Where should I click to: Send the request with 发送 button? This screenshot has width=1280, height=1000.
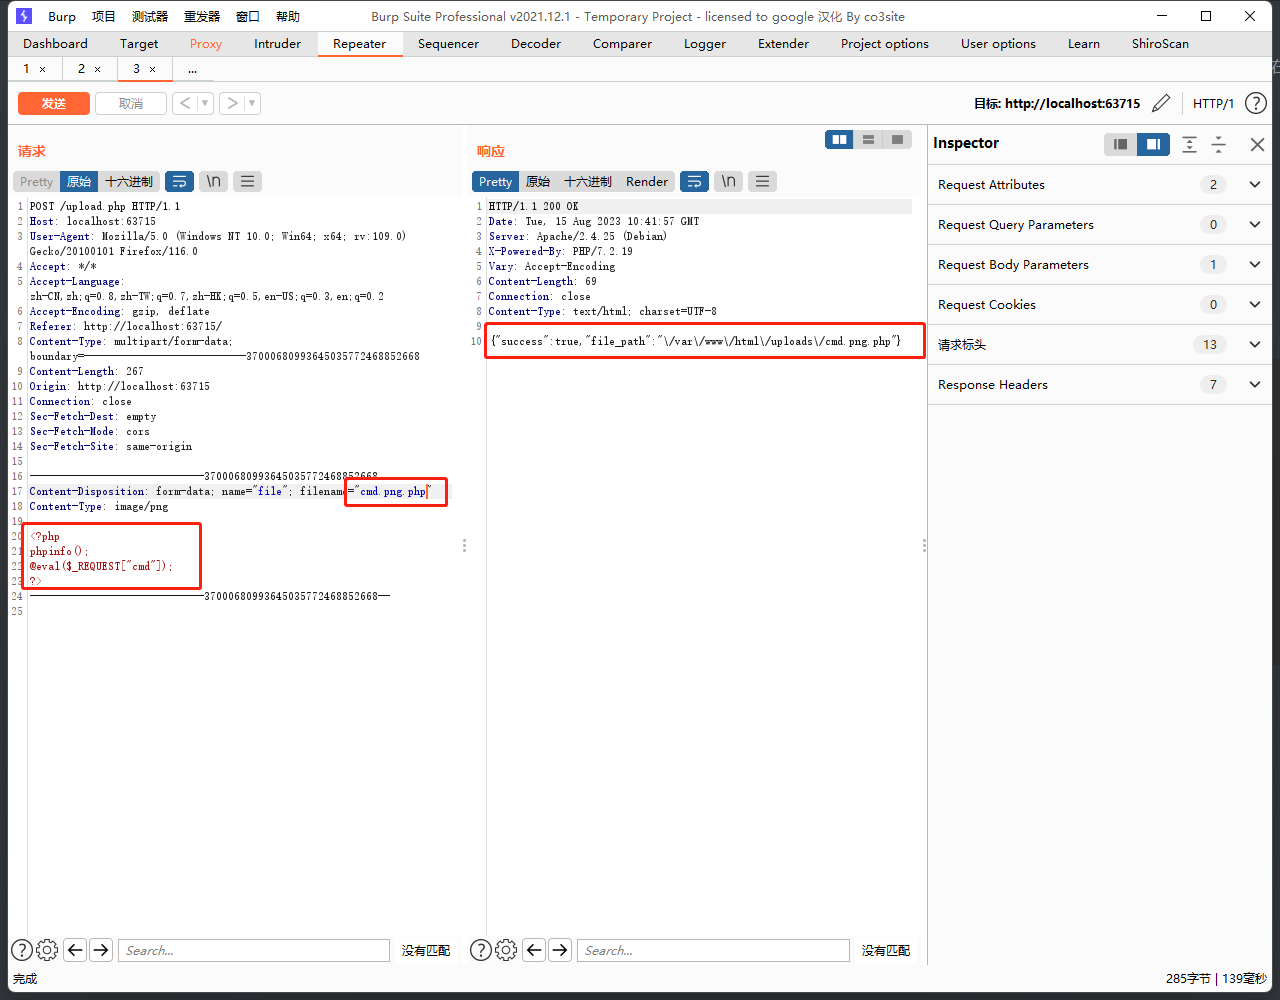pos(54,103)
